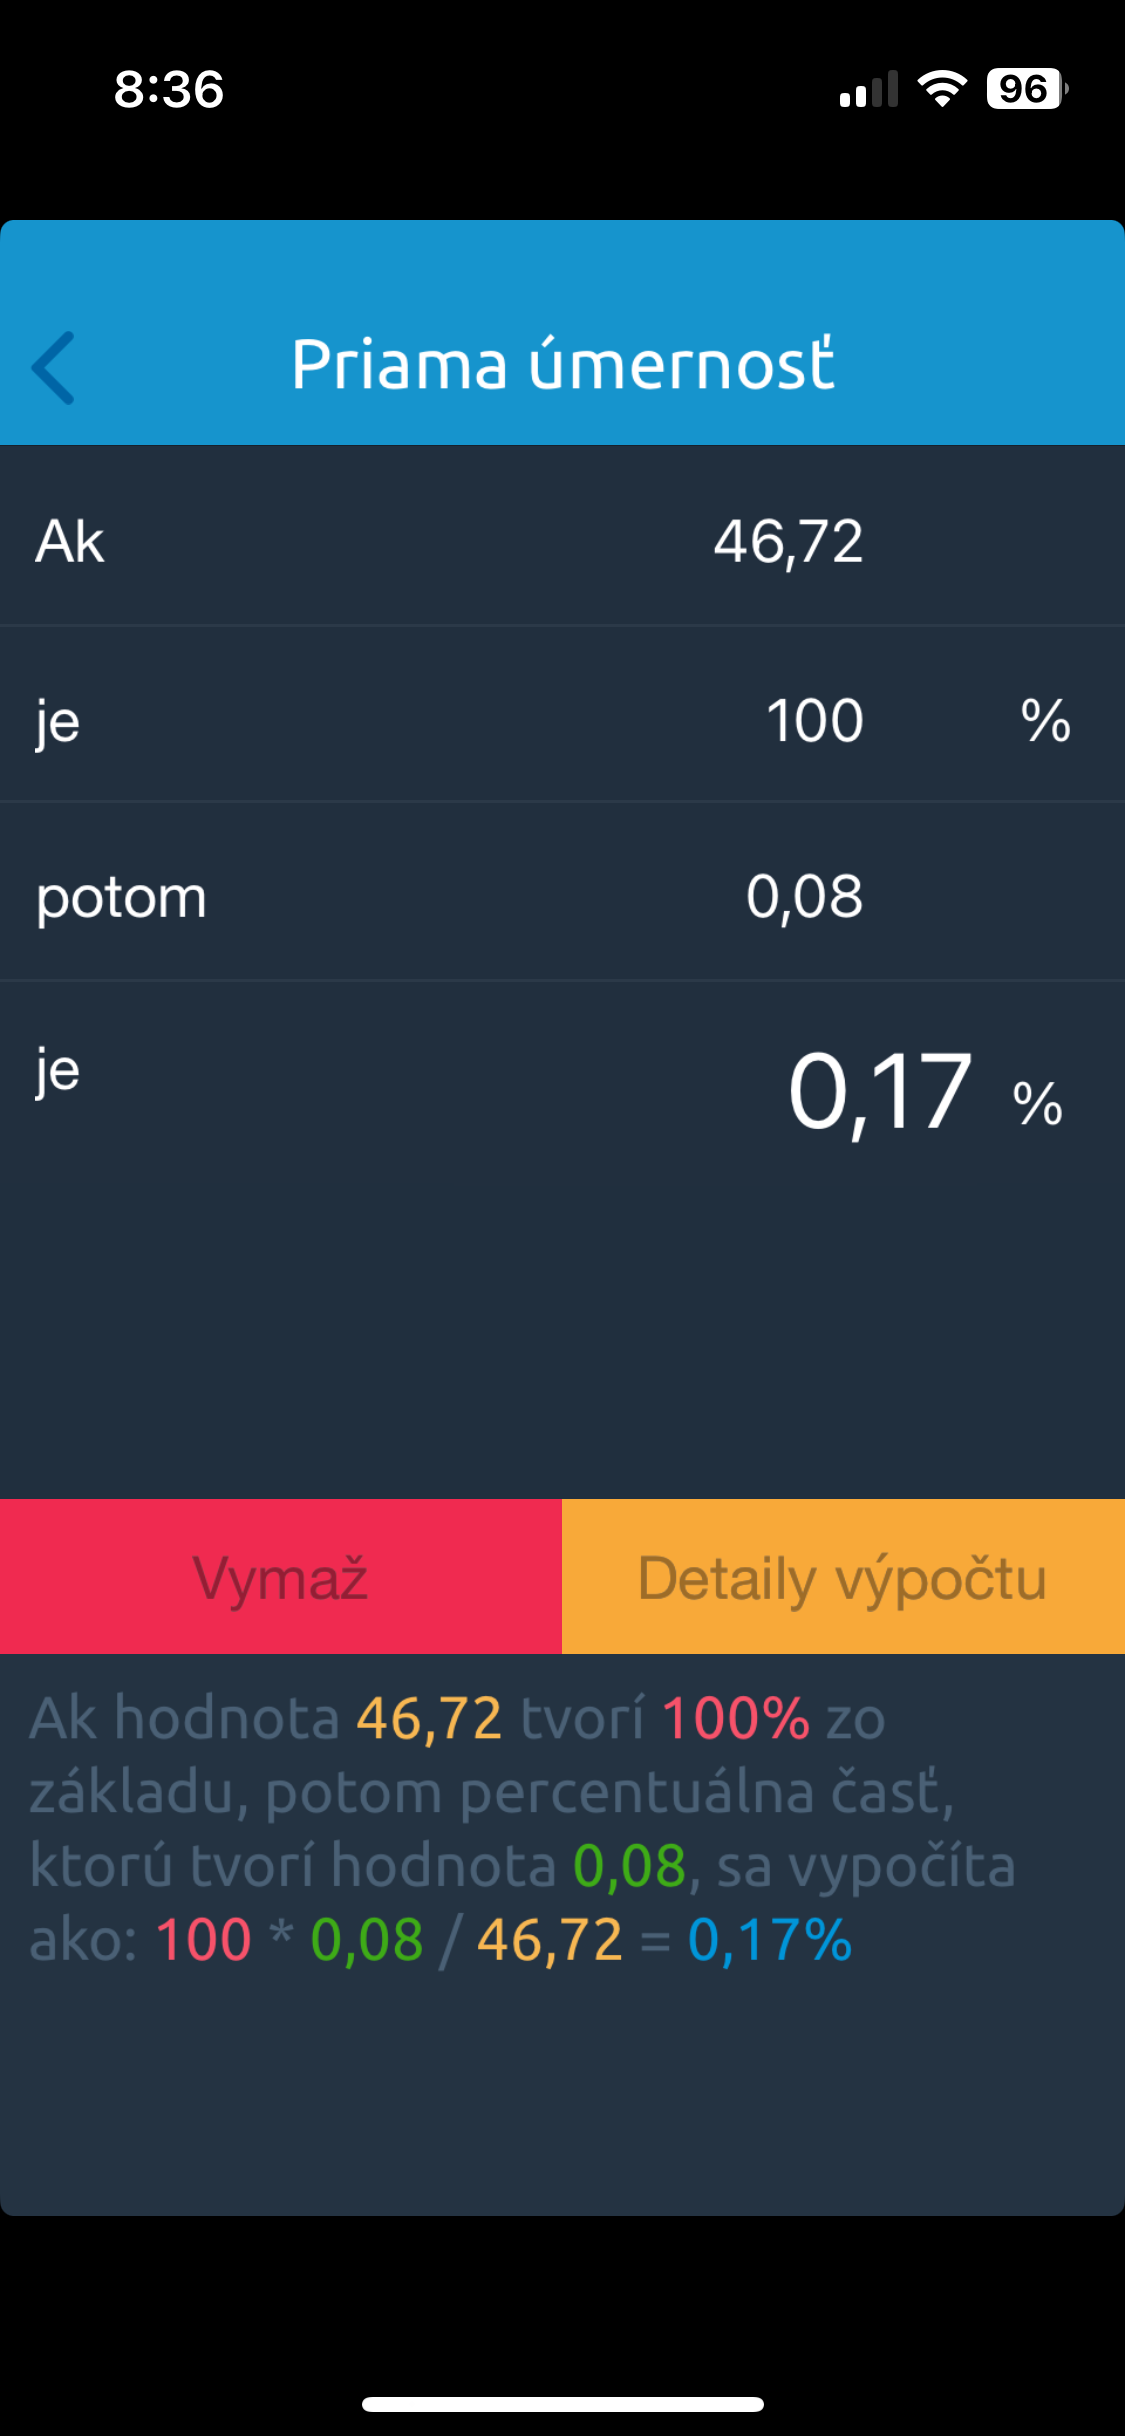The height and width of the screenshot is (2436, 1125).
Task: Tap the home indicator bar
Action: (x=563, y=2404)
